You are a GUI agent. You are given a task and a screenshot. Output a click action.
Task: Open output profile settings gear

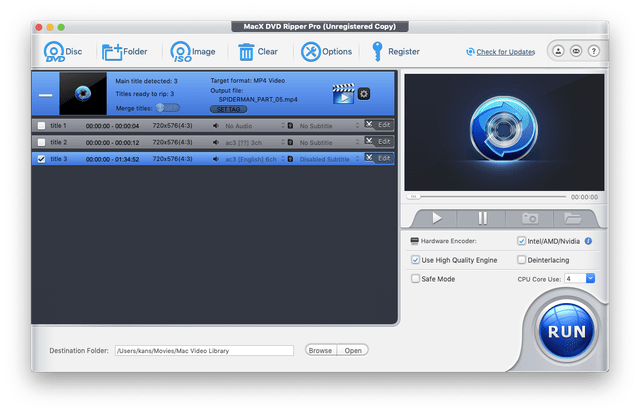pyautogui.click(x=364, y=94)
